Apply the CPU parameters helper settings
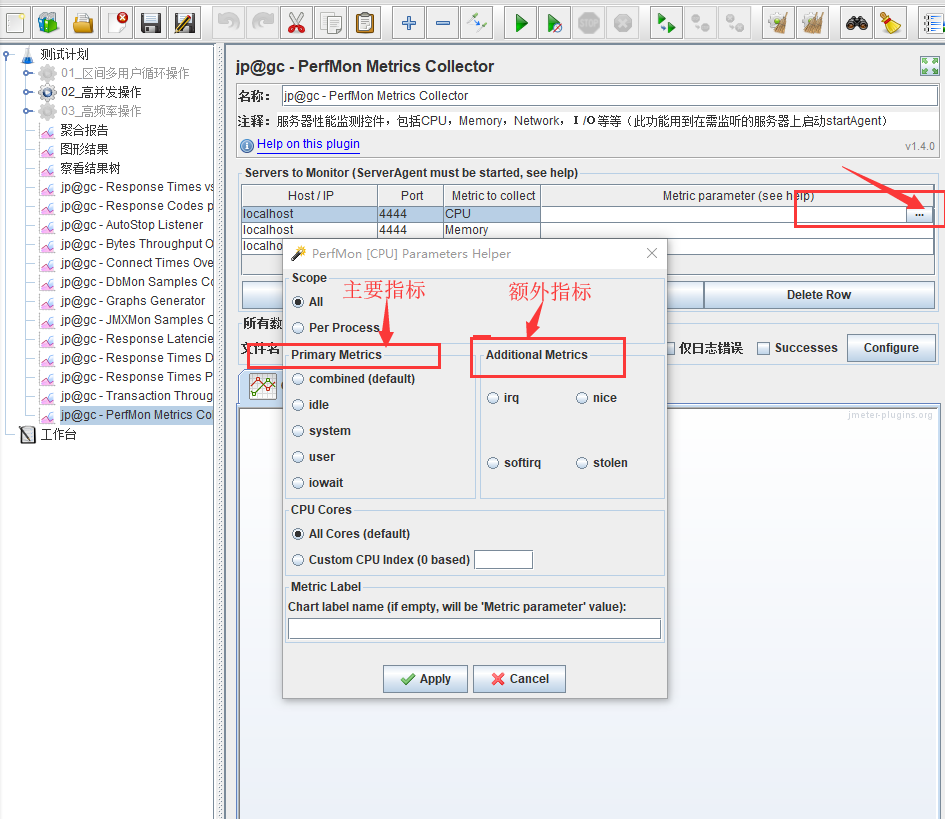The image size is (945, 819). 425,678
